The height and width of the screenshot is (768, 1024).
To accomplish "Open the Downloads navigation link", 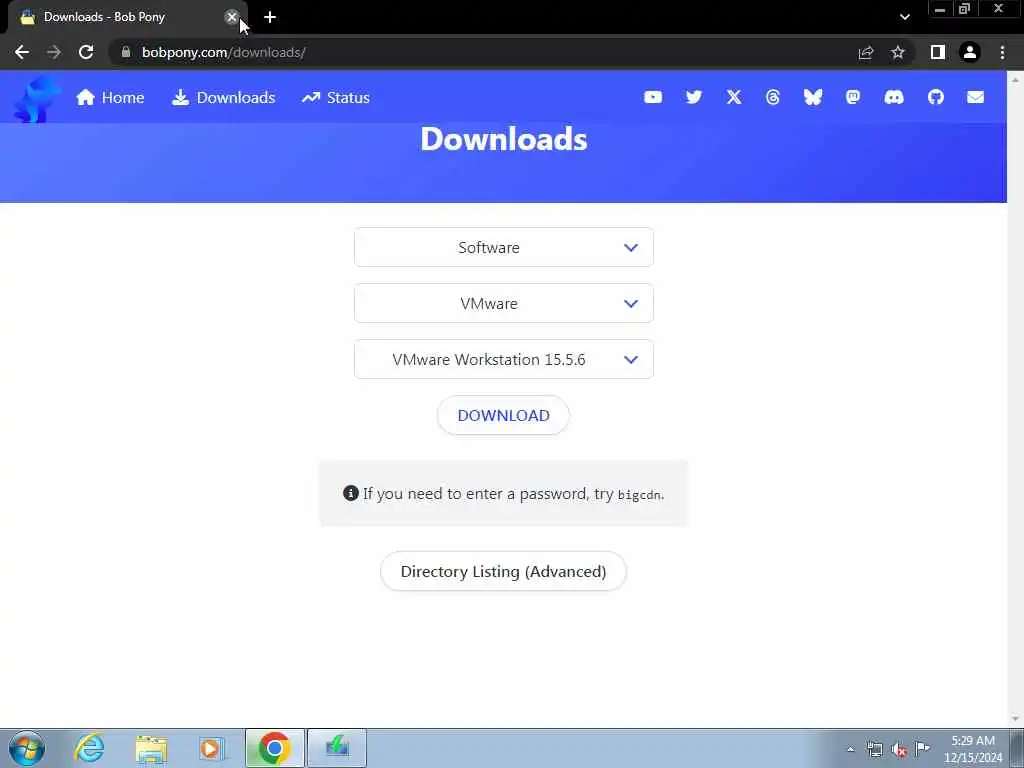I will 223,98.
